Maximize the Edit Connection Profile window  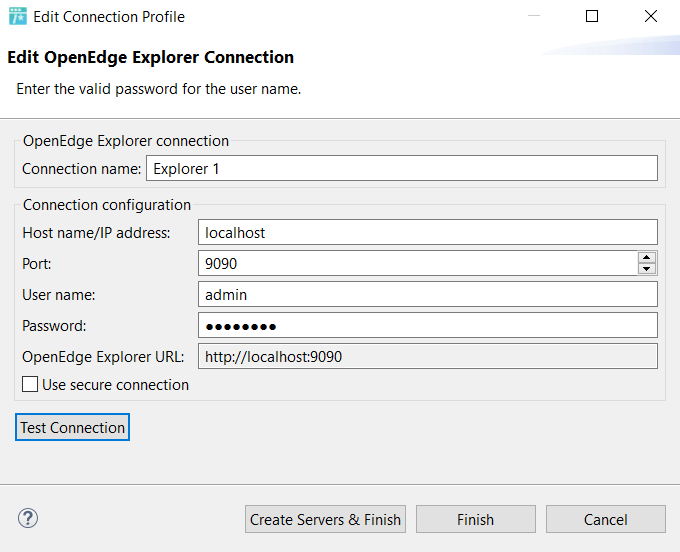[592, 16]
